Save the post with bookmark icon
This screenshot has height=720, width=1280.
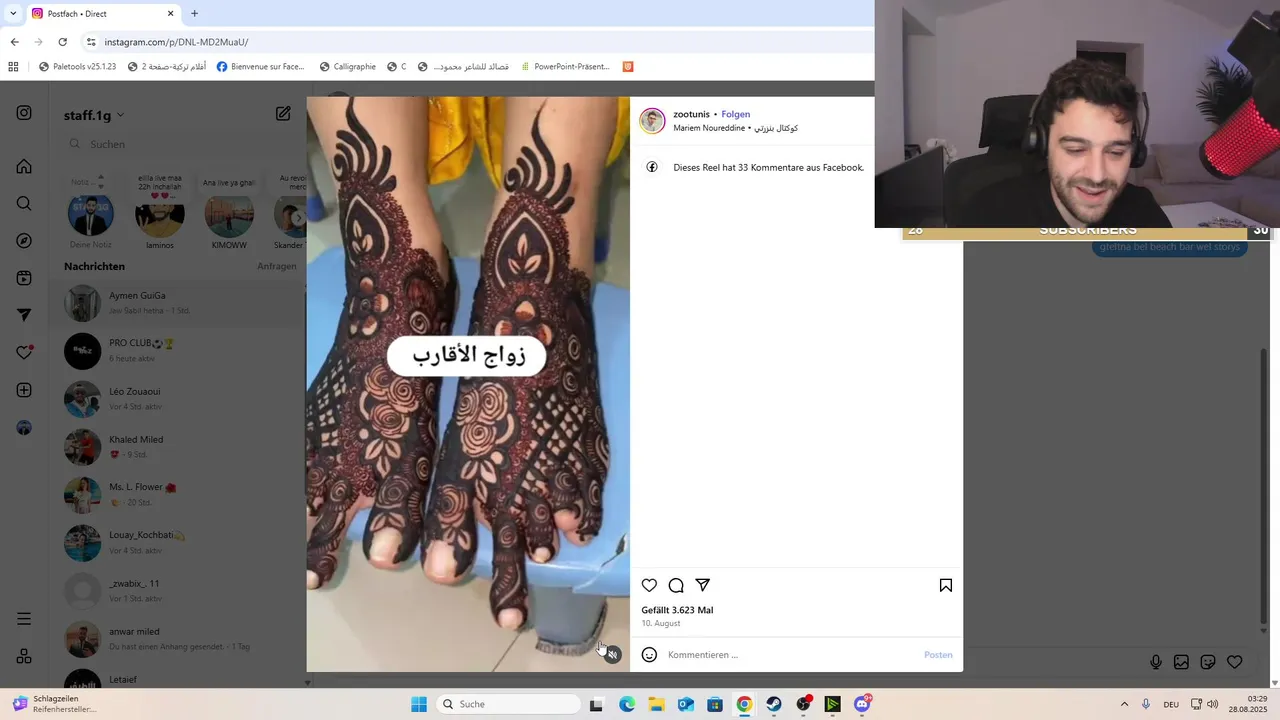pyautogui.click(x=946, y=585)
